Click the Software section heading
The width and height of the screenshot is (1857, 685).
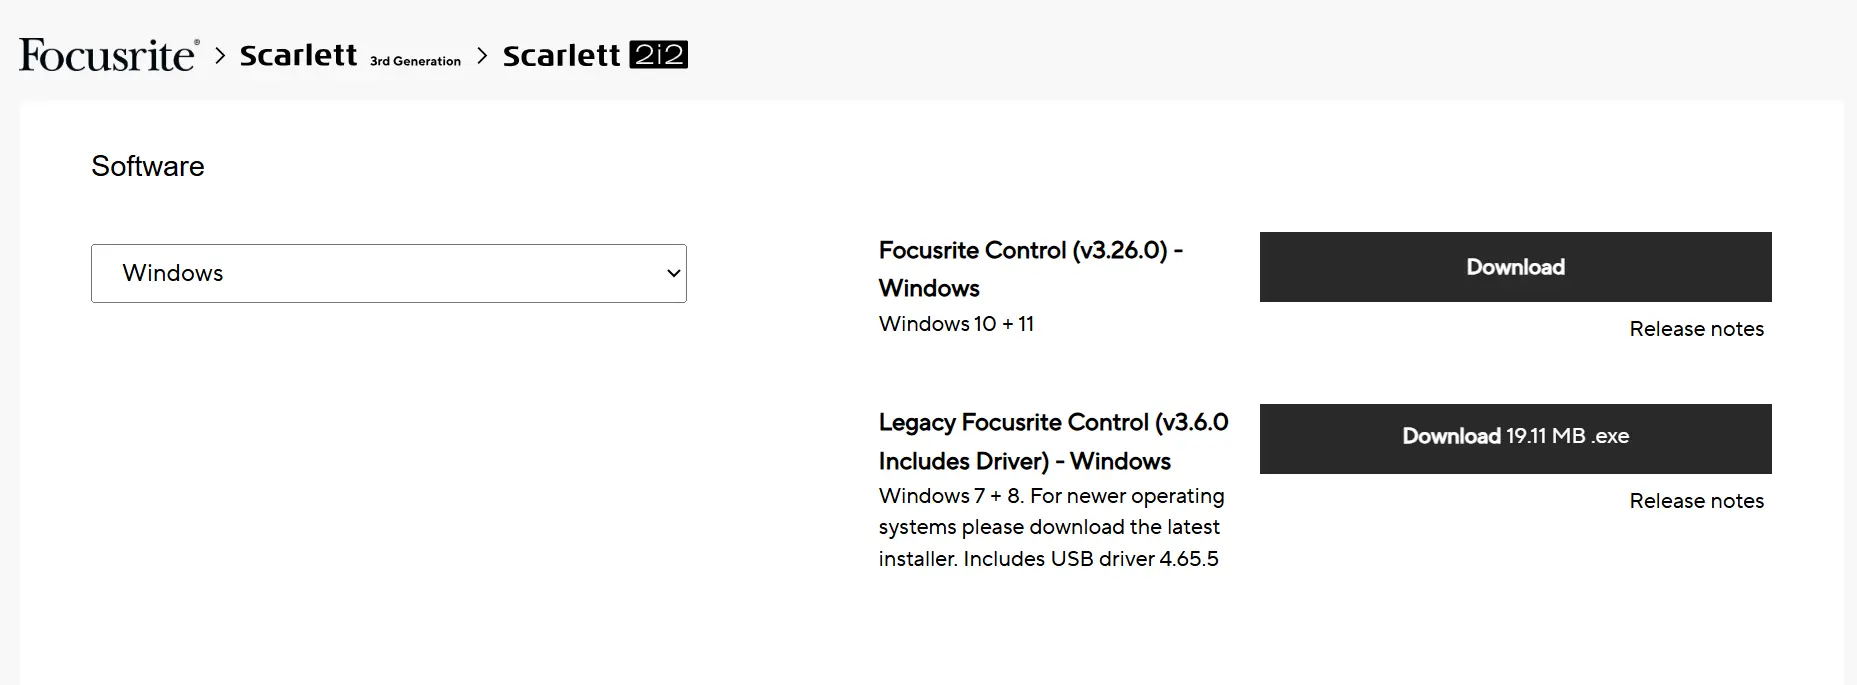click(x=148, y=166)
